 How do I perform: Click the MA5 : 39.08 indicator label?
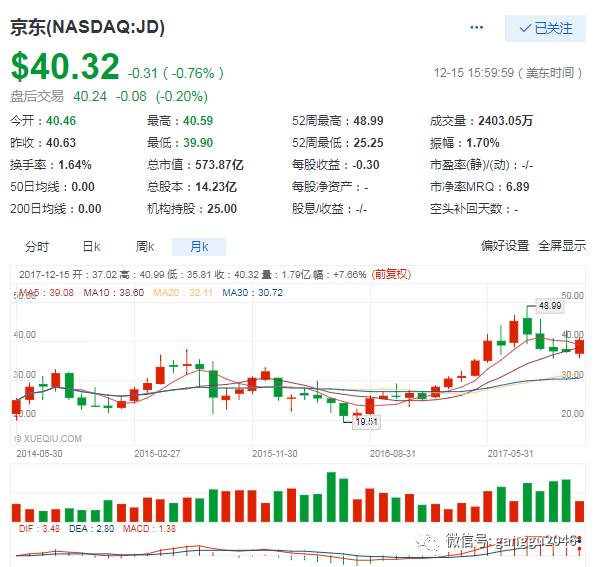coord(46,293)
